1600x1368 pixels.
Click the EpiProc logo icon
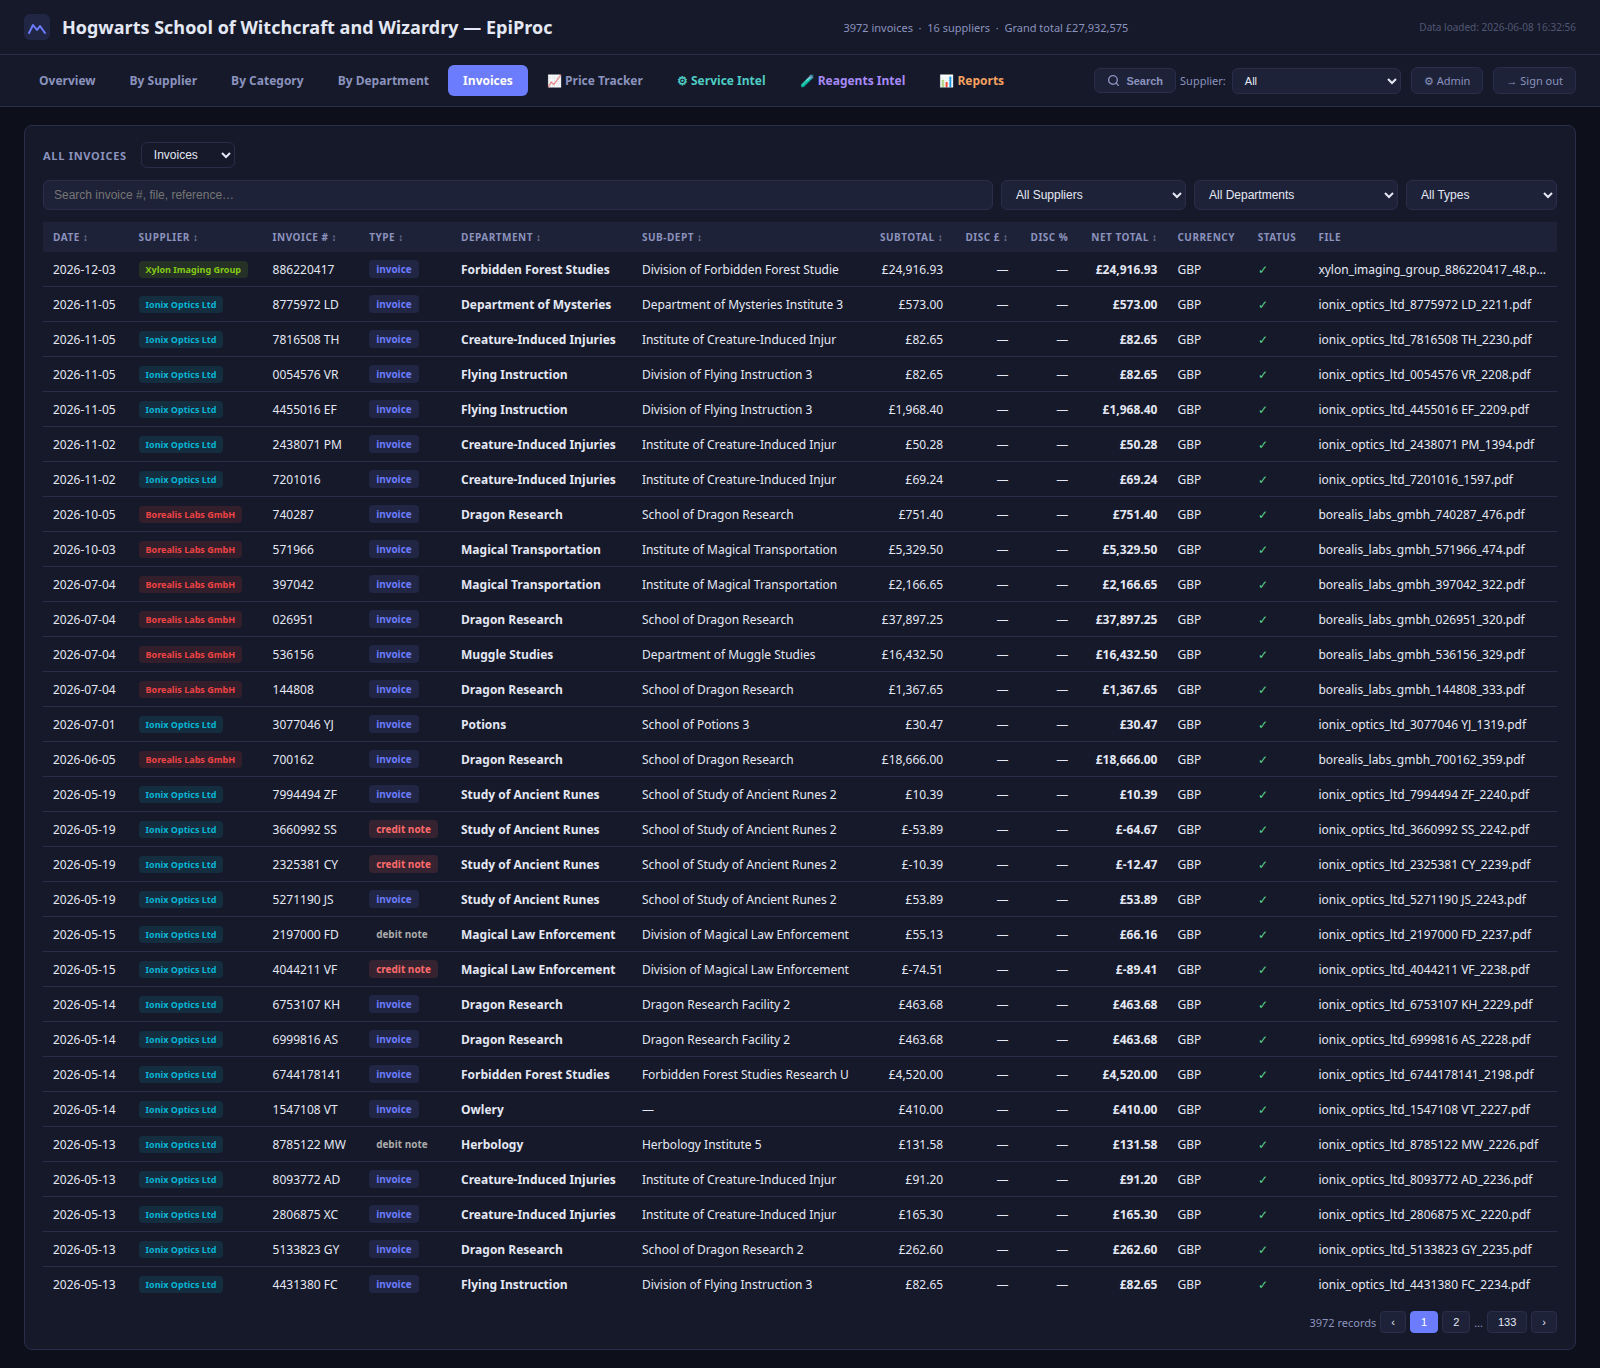point(37,28)
